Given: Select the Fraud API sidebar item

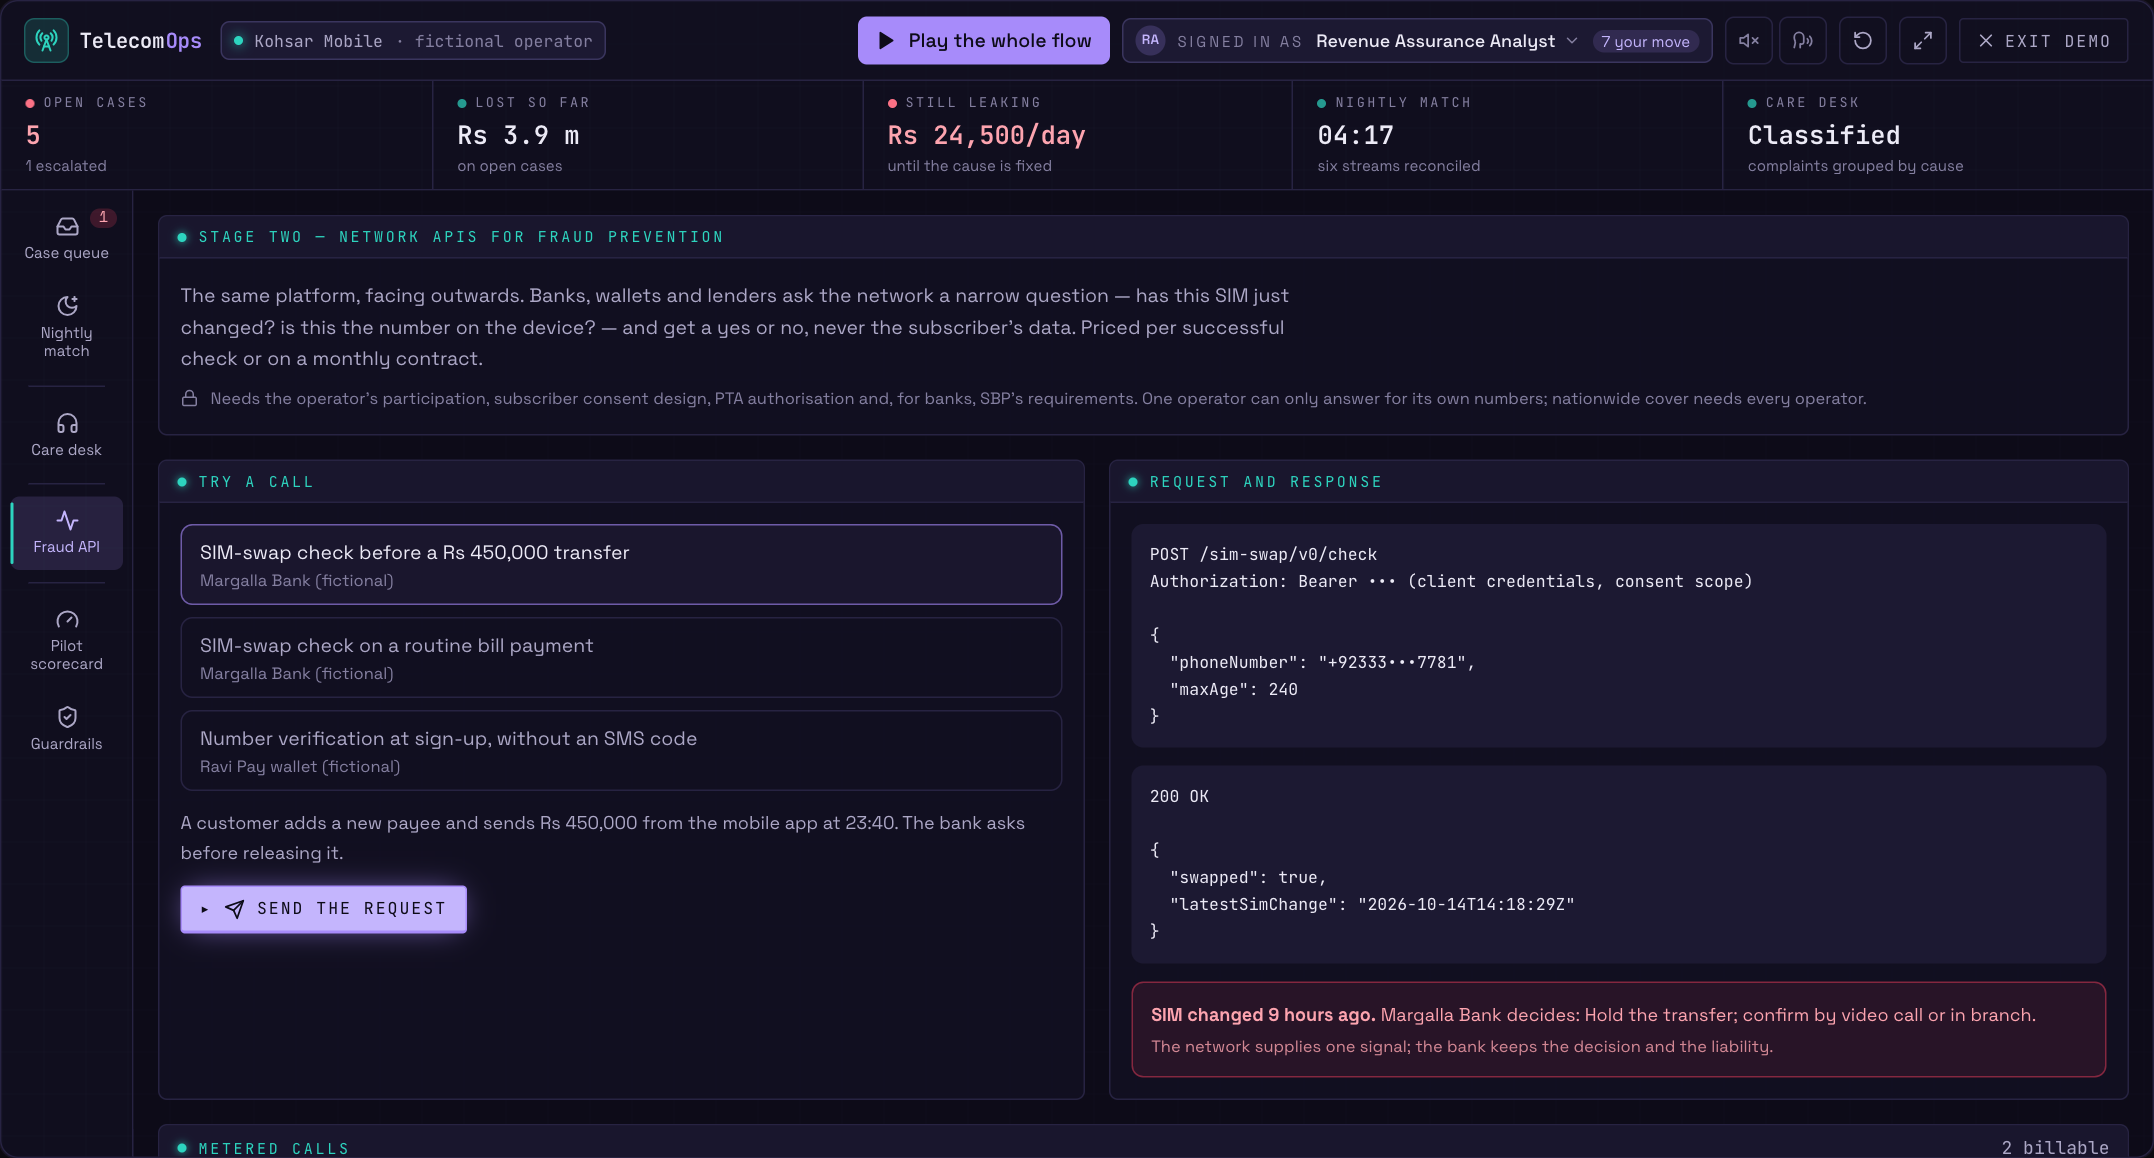Looking at the screenshot, I should coord(66,532).
